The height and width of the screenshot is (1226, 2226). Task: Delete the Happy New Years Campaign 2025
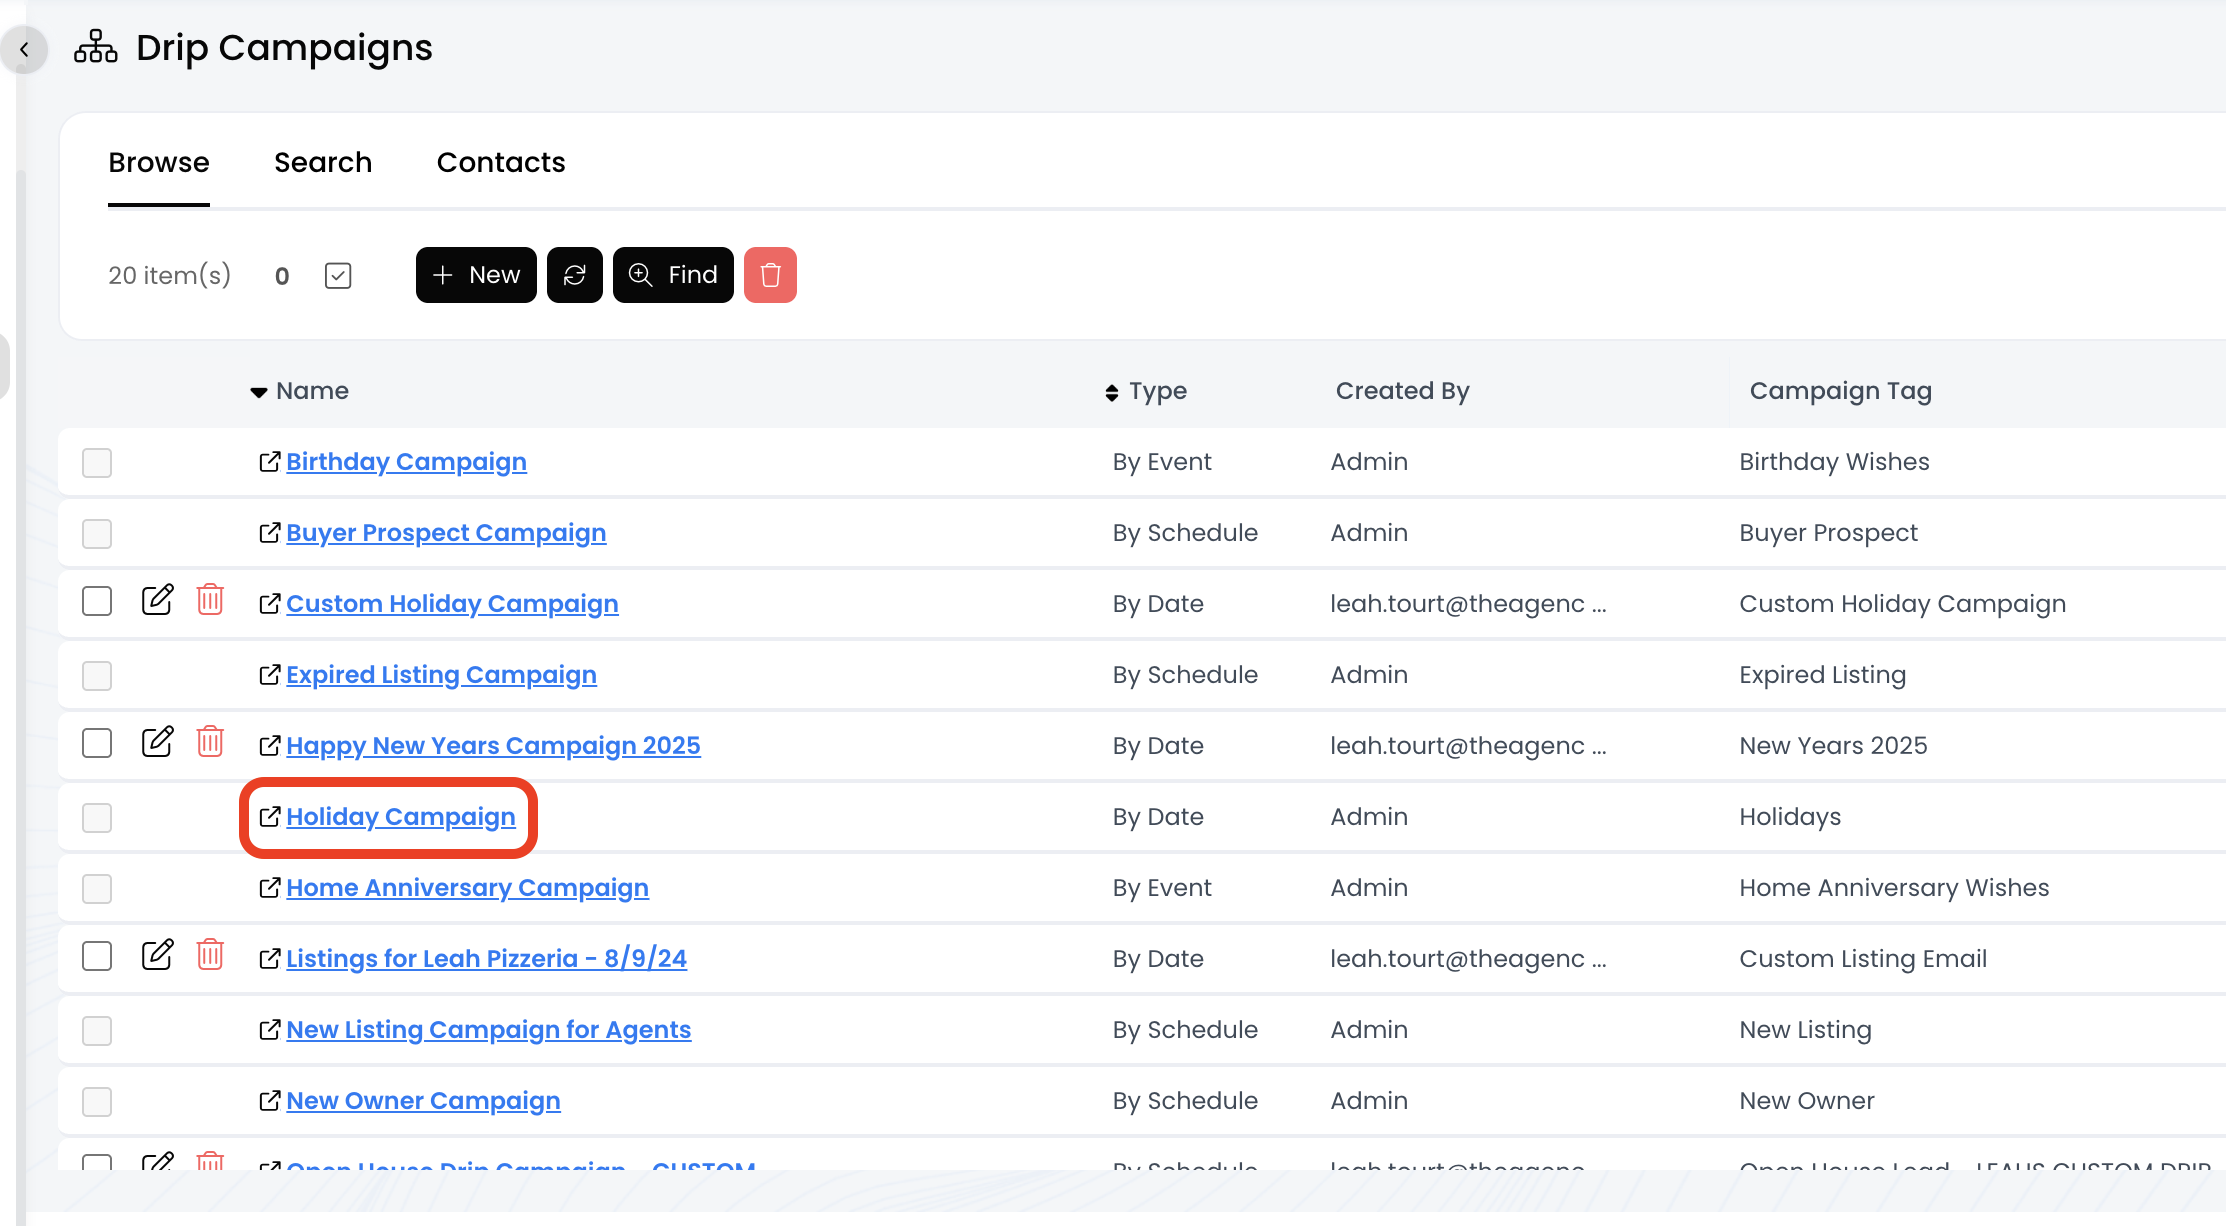pos(210,742)
